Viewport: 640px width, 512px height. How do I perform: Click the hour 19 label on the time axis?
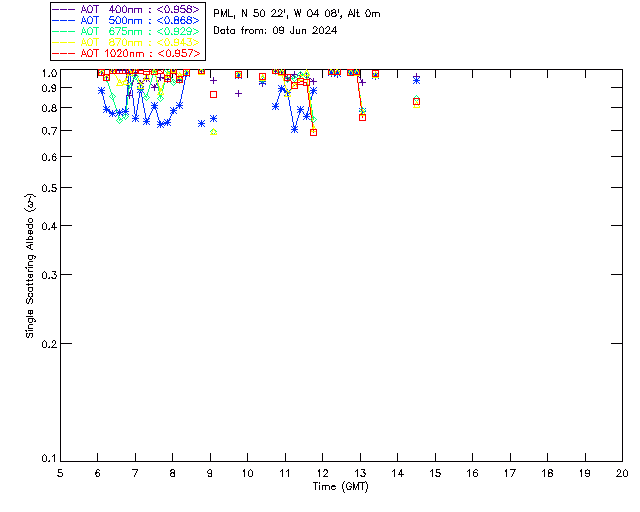585,473
